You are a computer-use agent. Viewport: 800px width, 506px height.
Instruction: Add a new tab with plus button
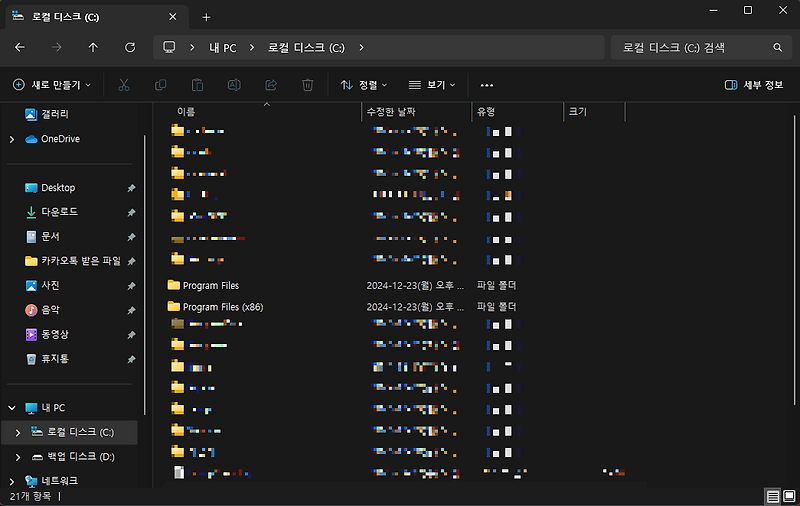(206, 17)
